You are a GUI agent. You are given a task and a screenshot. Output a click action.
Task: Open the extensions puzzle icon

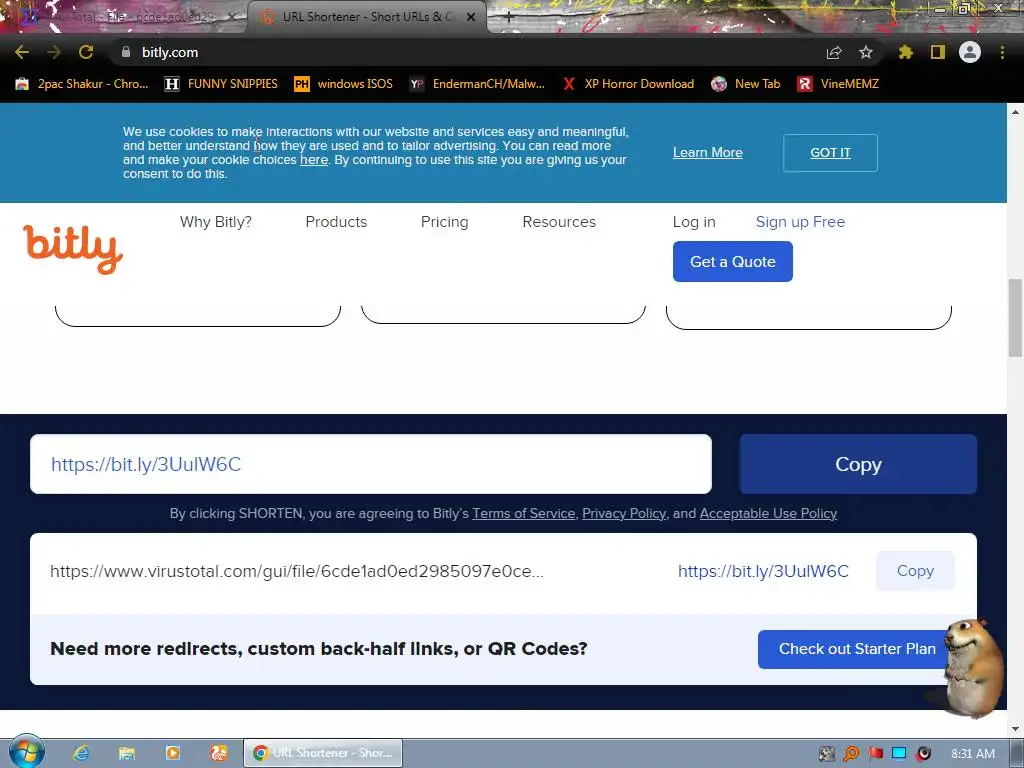906,52
